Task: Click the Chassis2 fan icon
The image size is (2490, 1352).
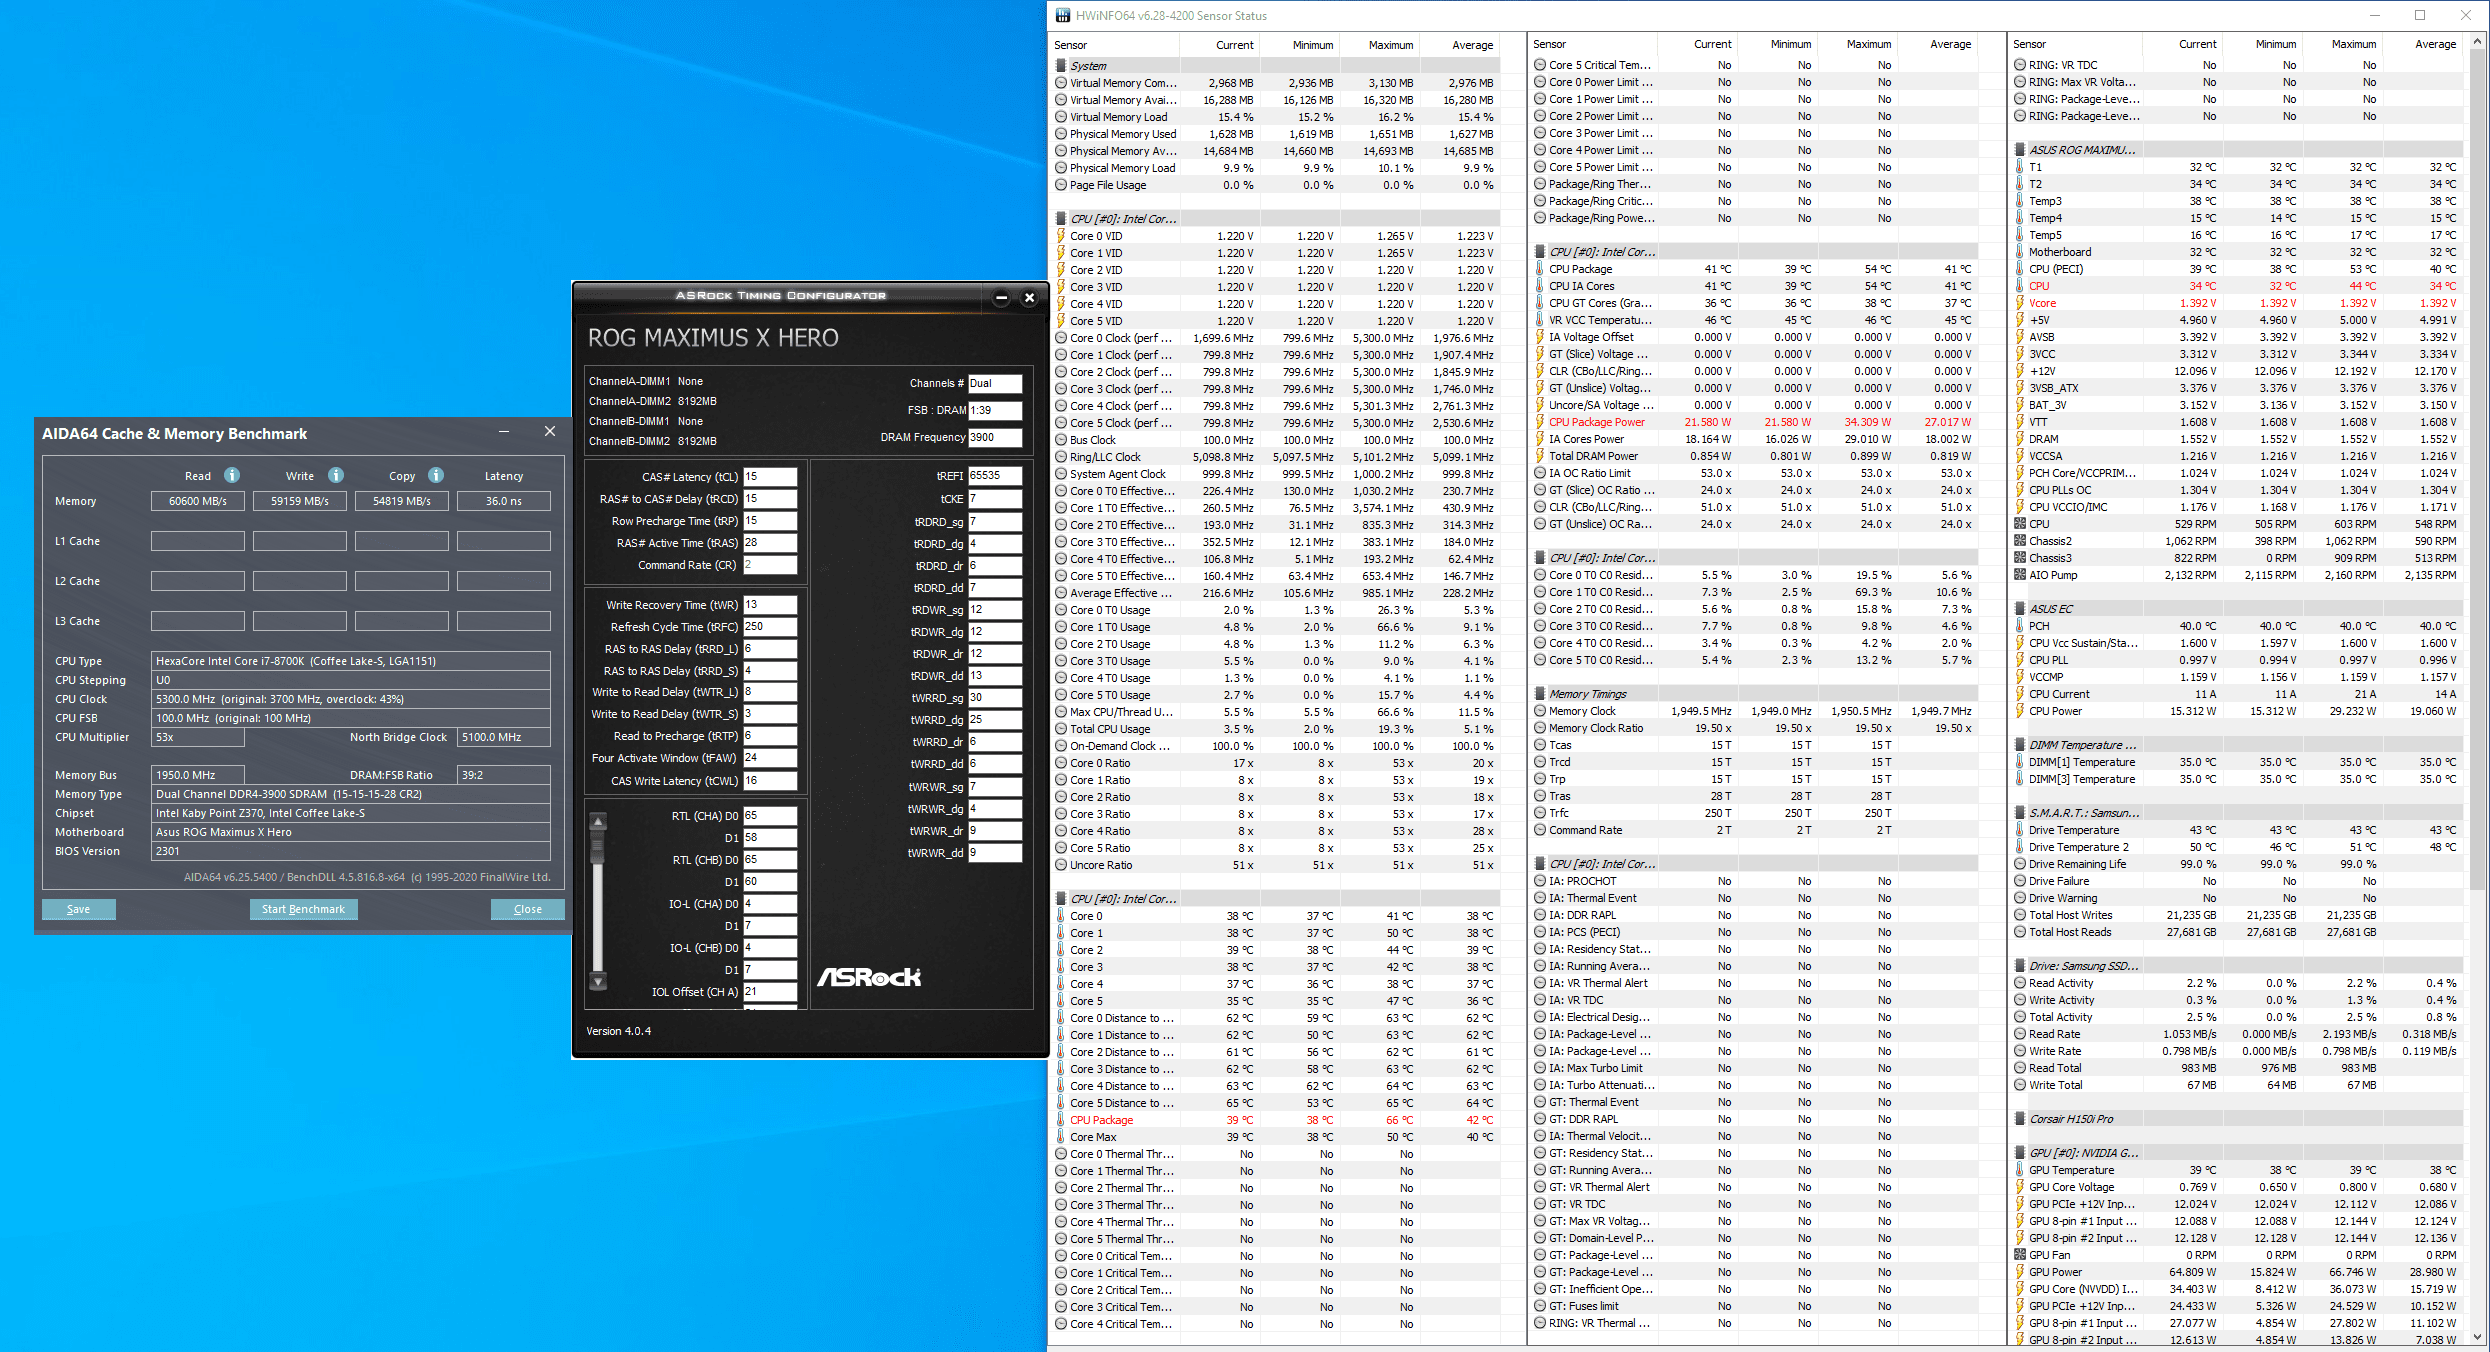Action: [2020, 541]
